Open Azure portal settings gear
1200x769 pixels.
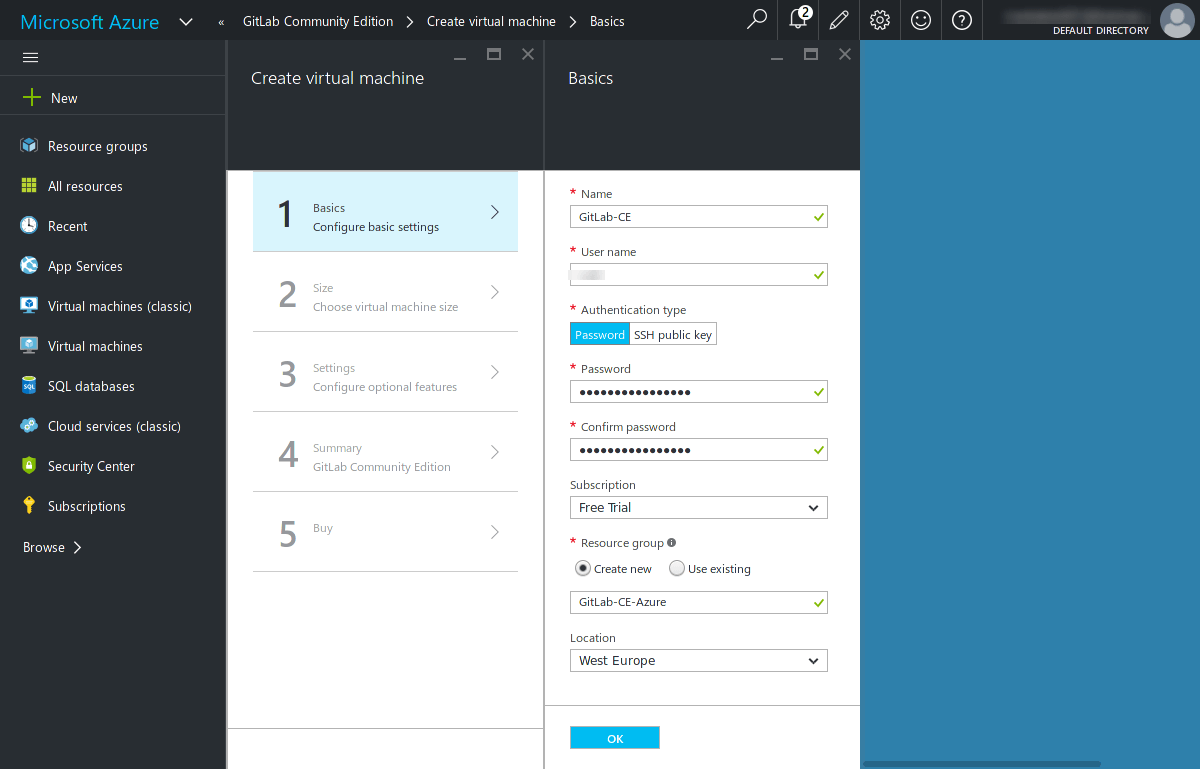click(x=879, y=20)
